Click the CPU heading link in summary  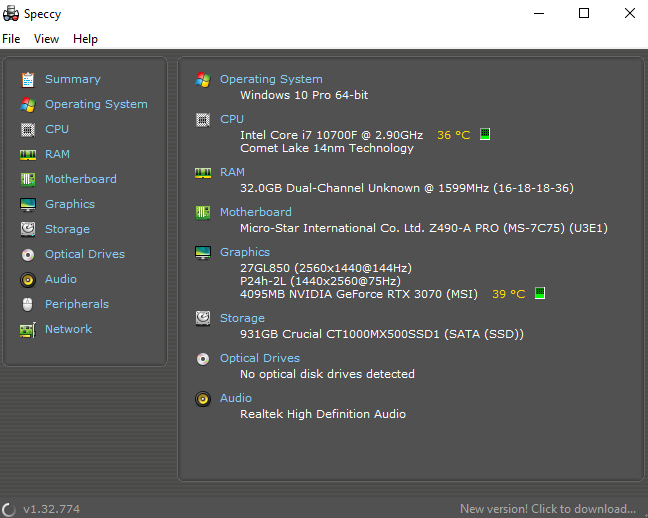coord(232,119)
